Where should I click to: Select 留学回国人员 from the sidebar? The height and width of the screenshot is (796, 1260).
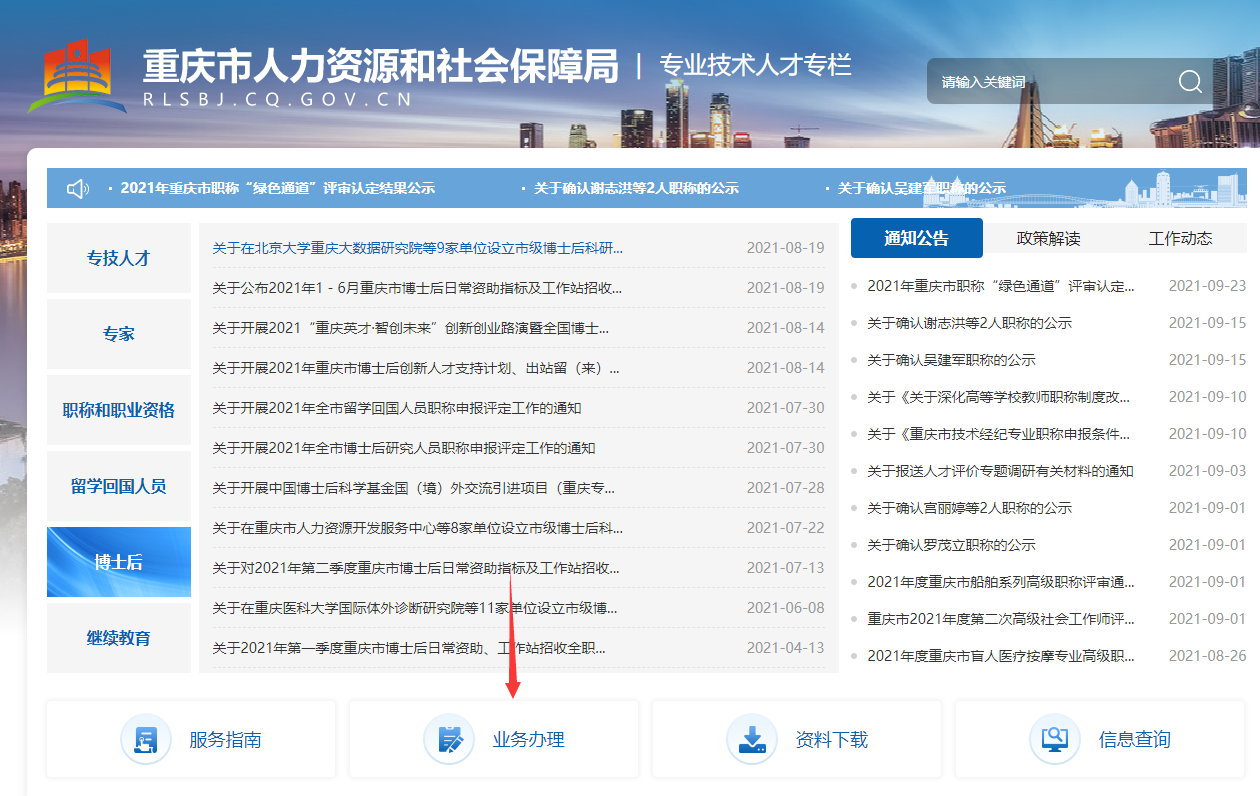coord(117,486)
